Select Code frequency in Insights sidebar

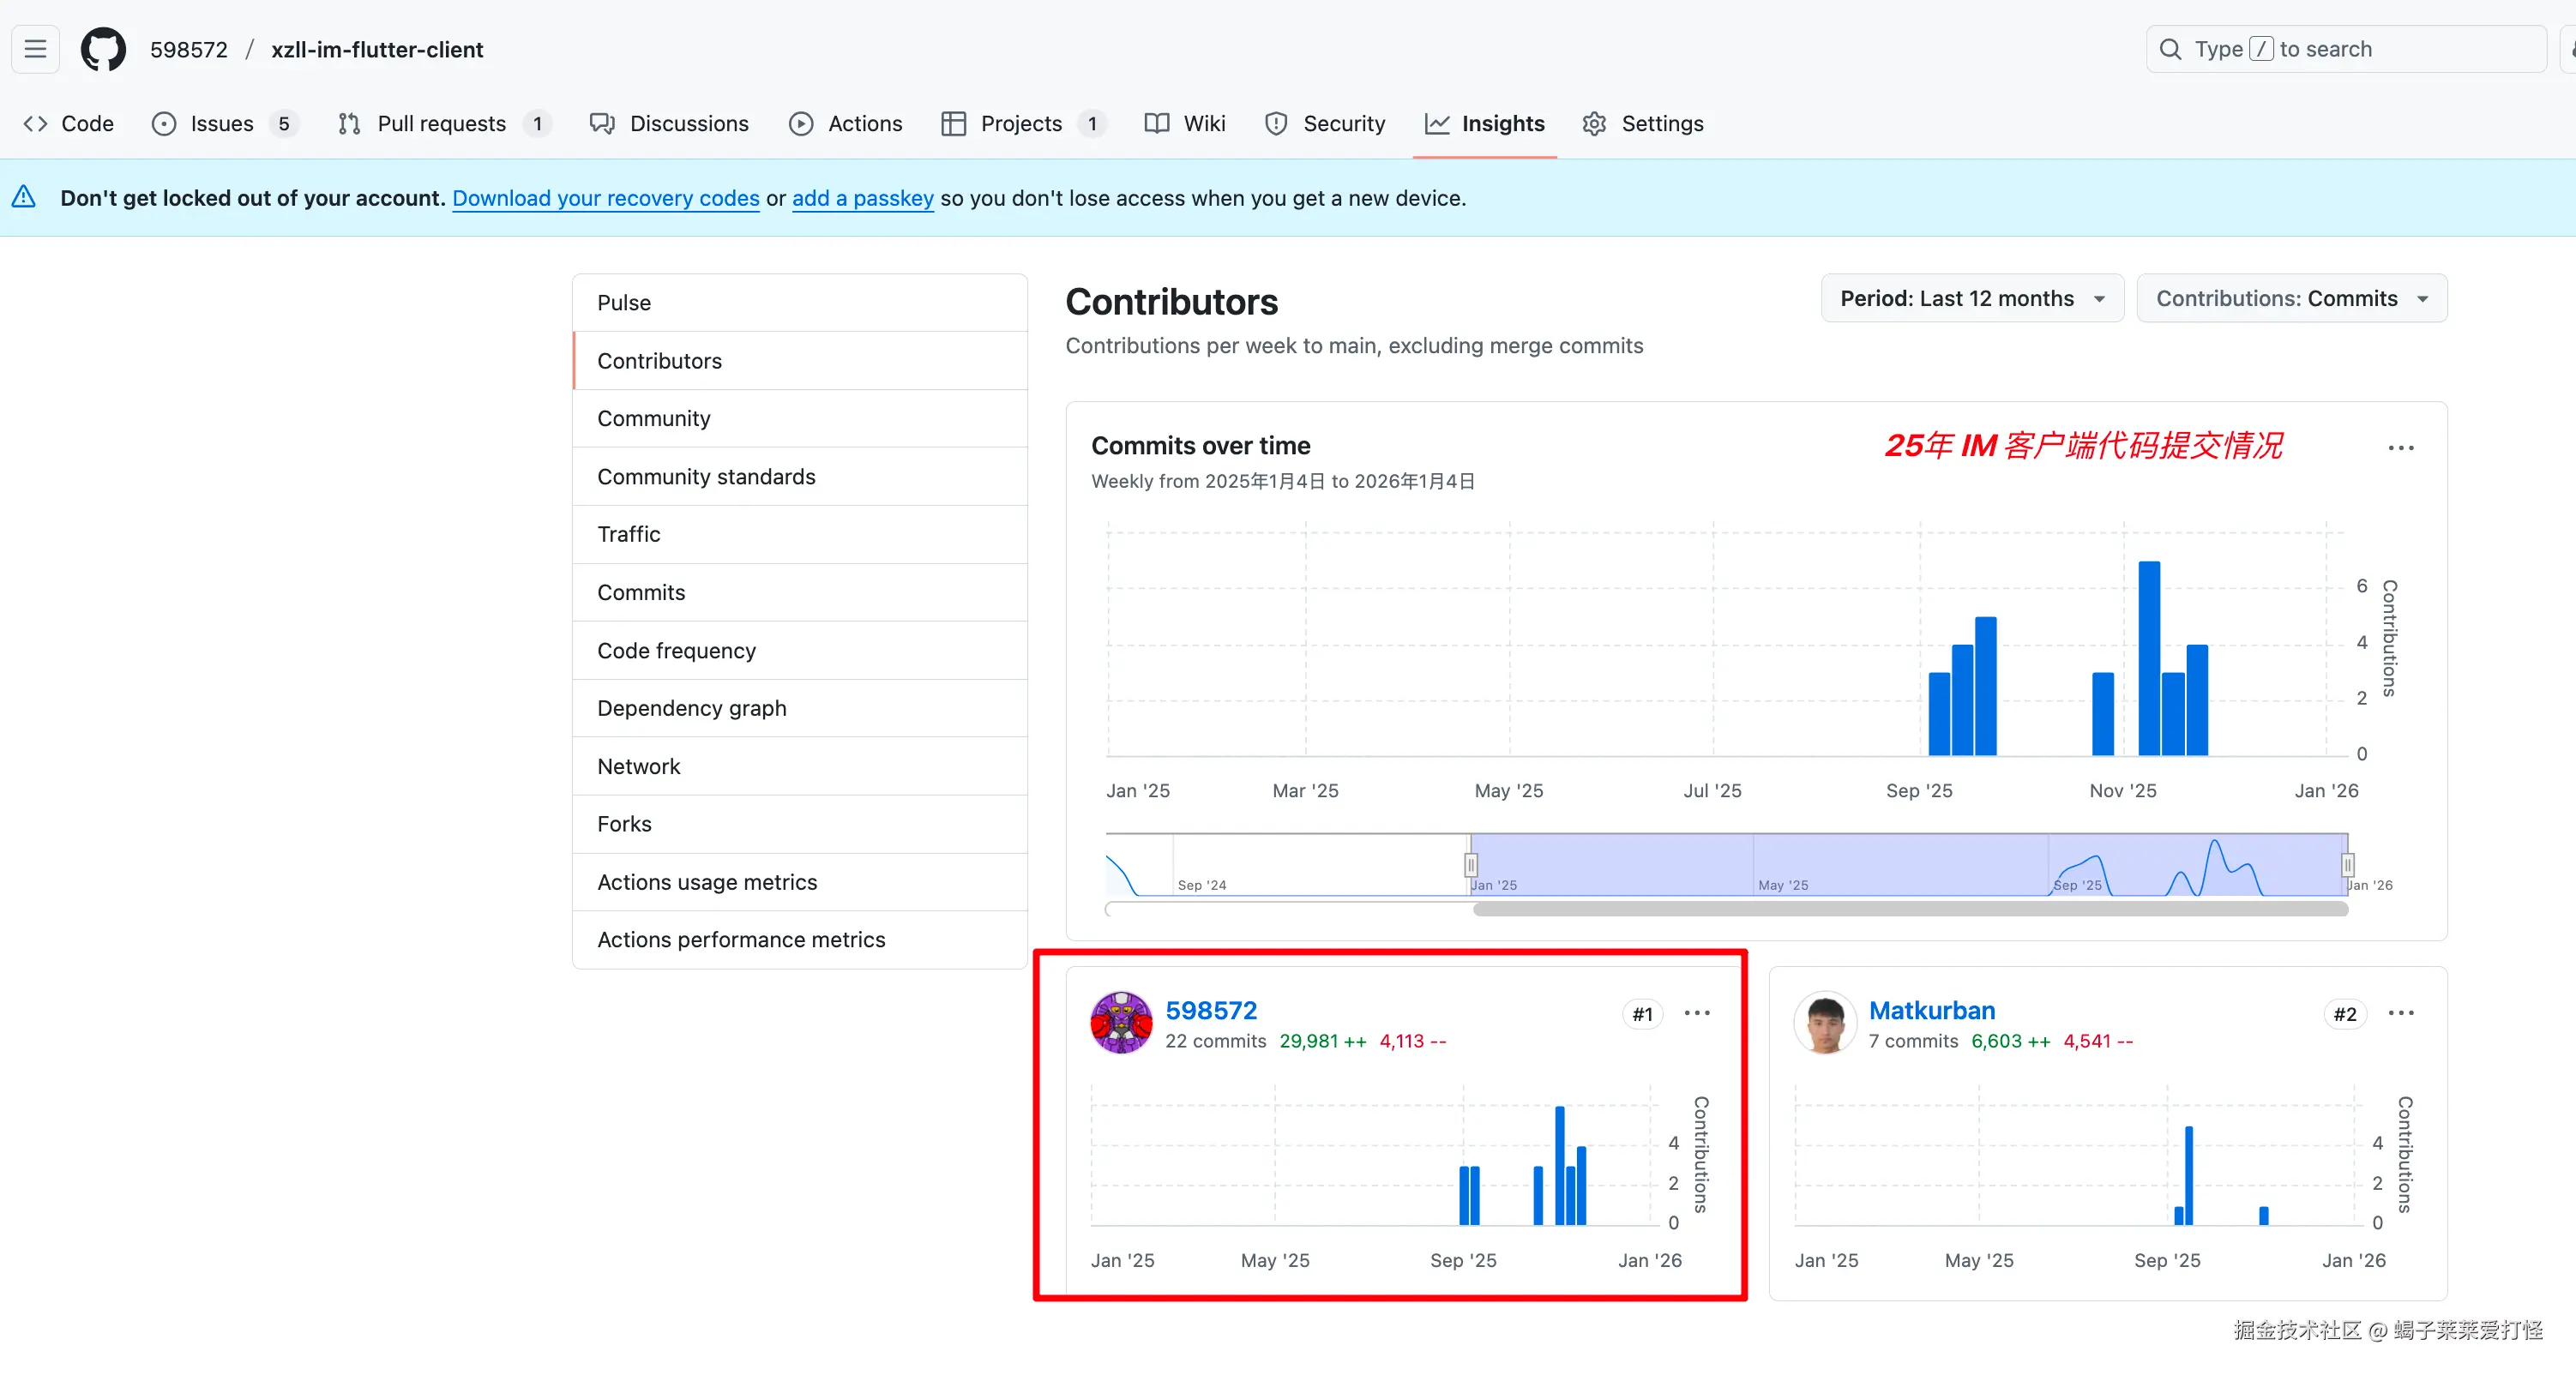click(x=676, y=650)
